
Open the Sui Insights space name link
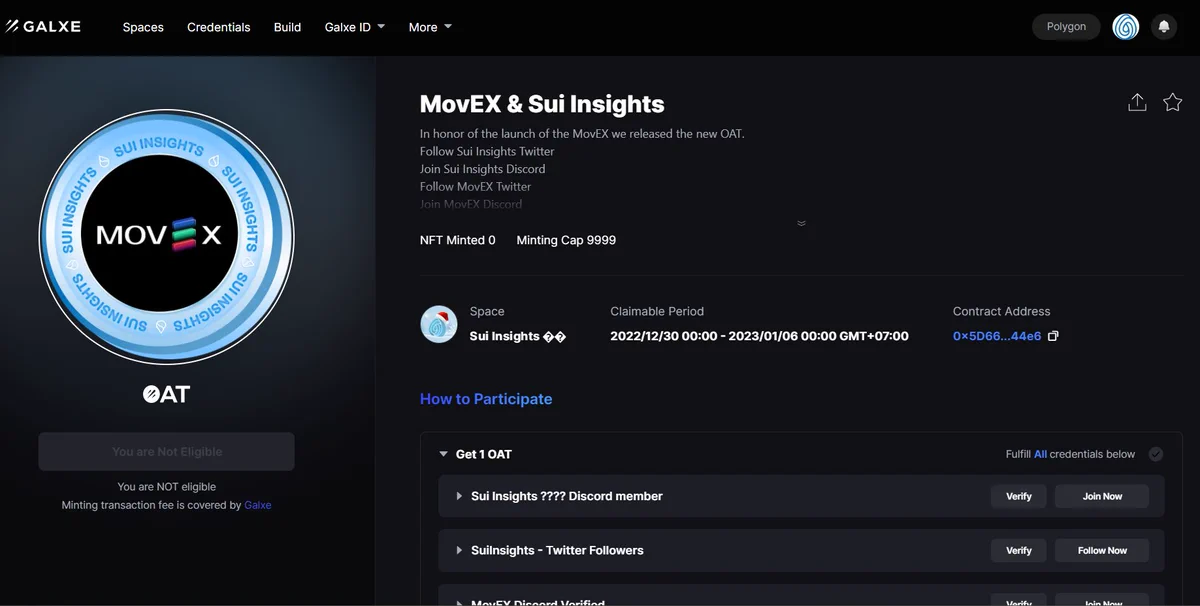pyautogui.click(x=518, y=336)
